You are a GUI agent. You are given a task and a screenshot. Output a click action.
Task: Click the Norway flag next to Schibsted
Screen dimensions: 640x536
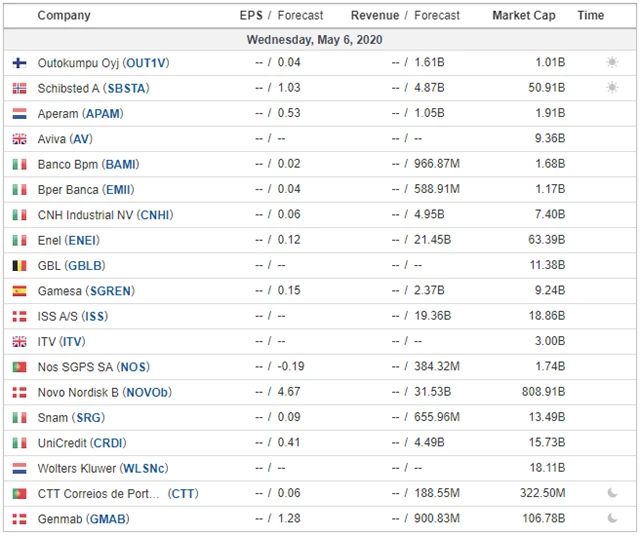tap(19, 88)
